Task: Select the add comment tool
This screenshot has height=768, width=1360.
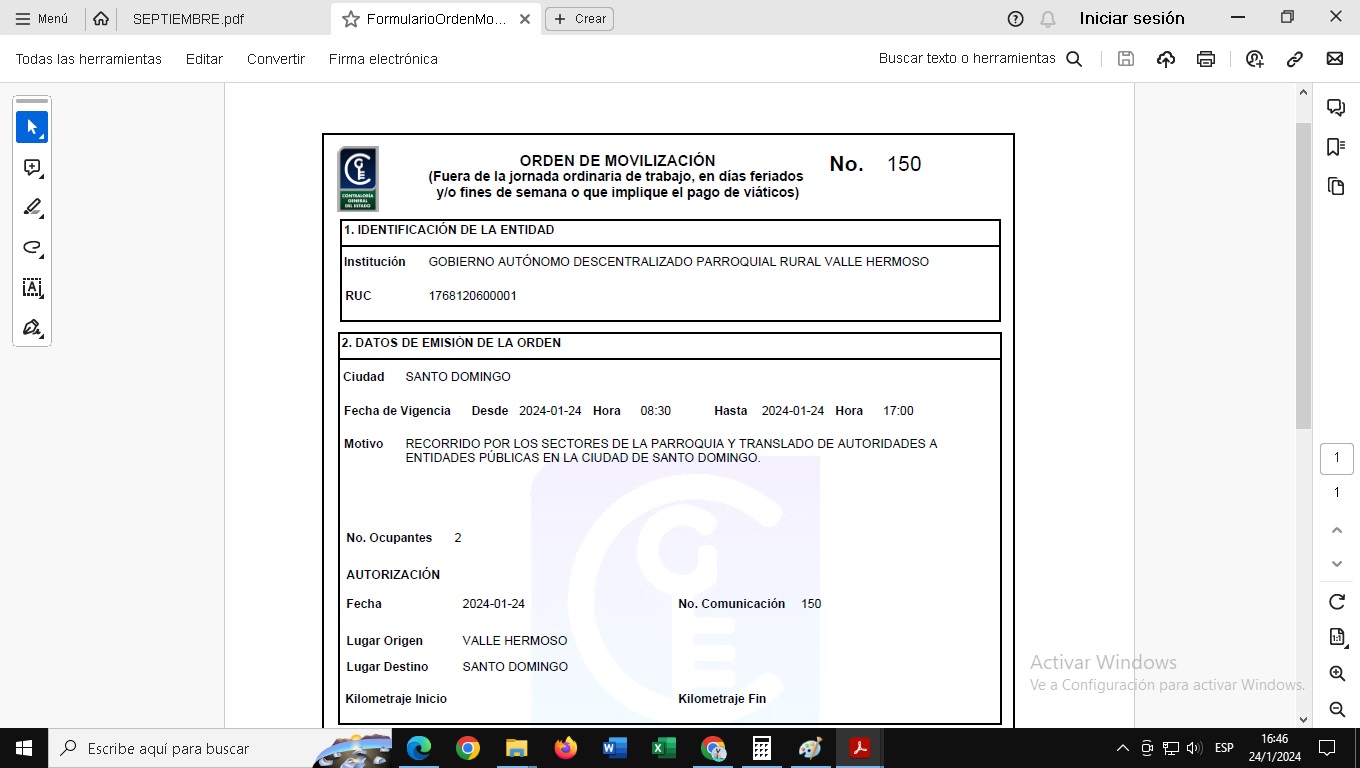Action: (x=32, y=168)
